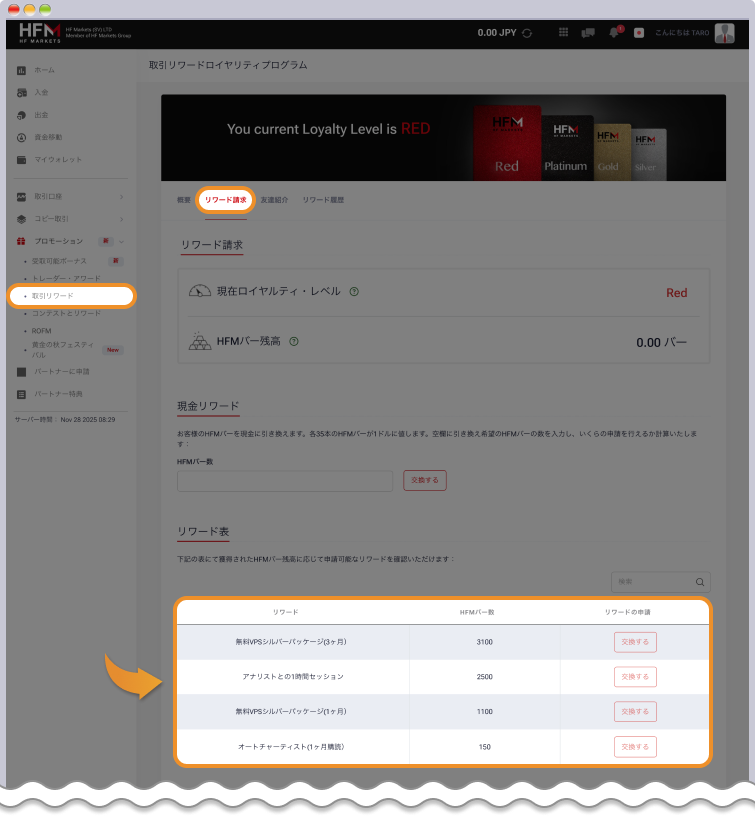Select 取引リワード in the sidebar

(53, 296)
